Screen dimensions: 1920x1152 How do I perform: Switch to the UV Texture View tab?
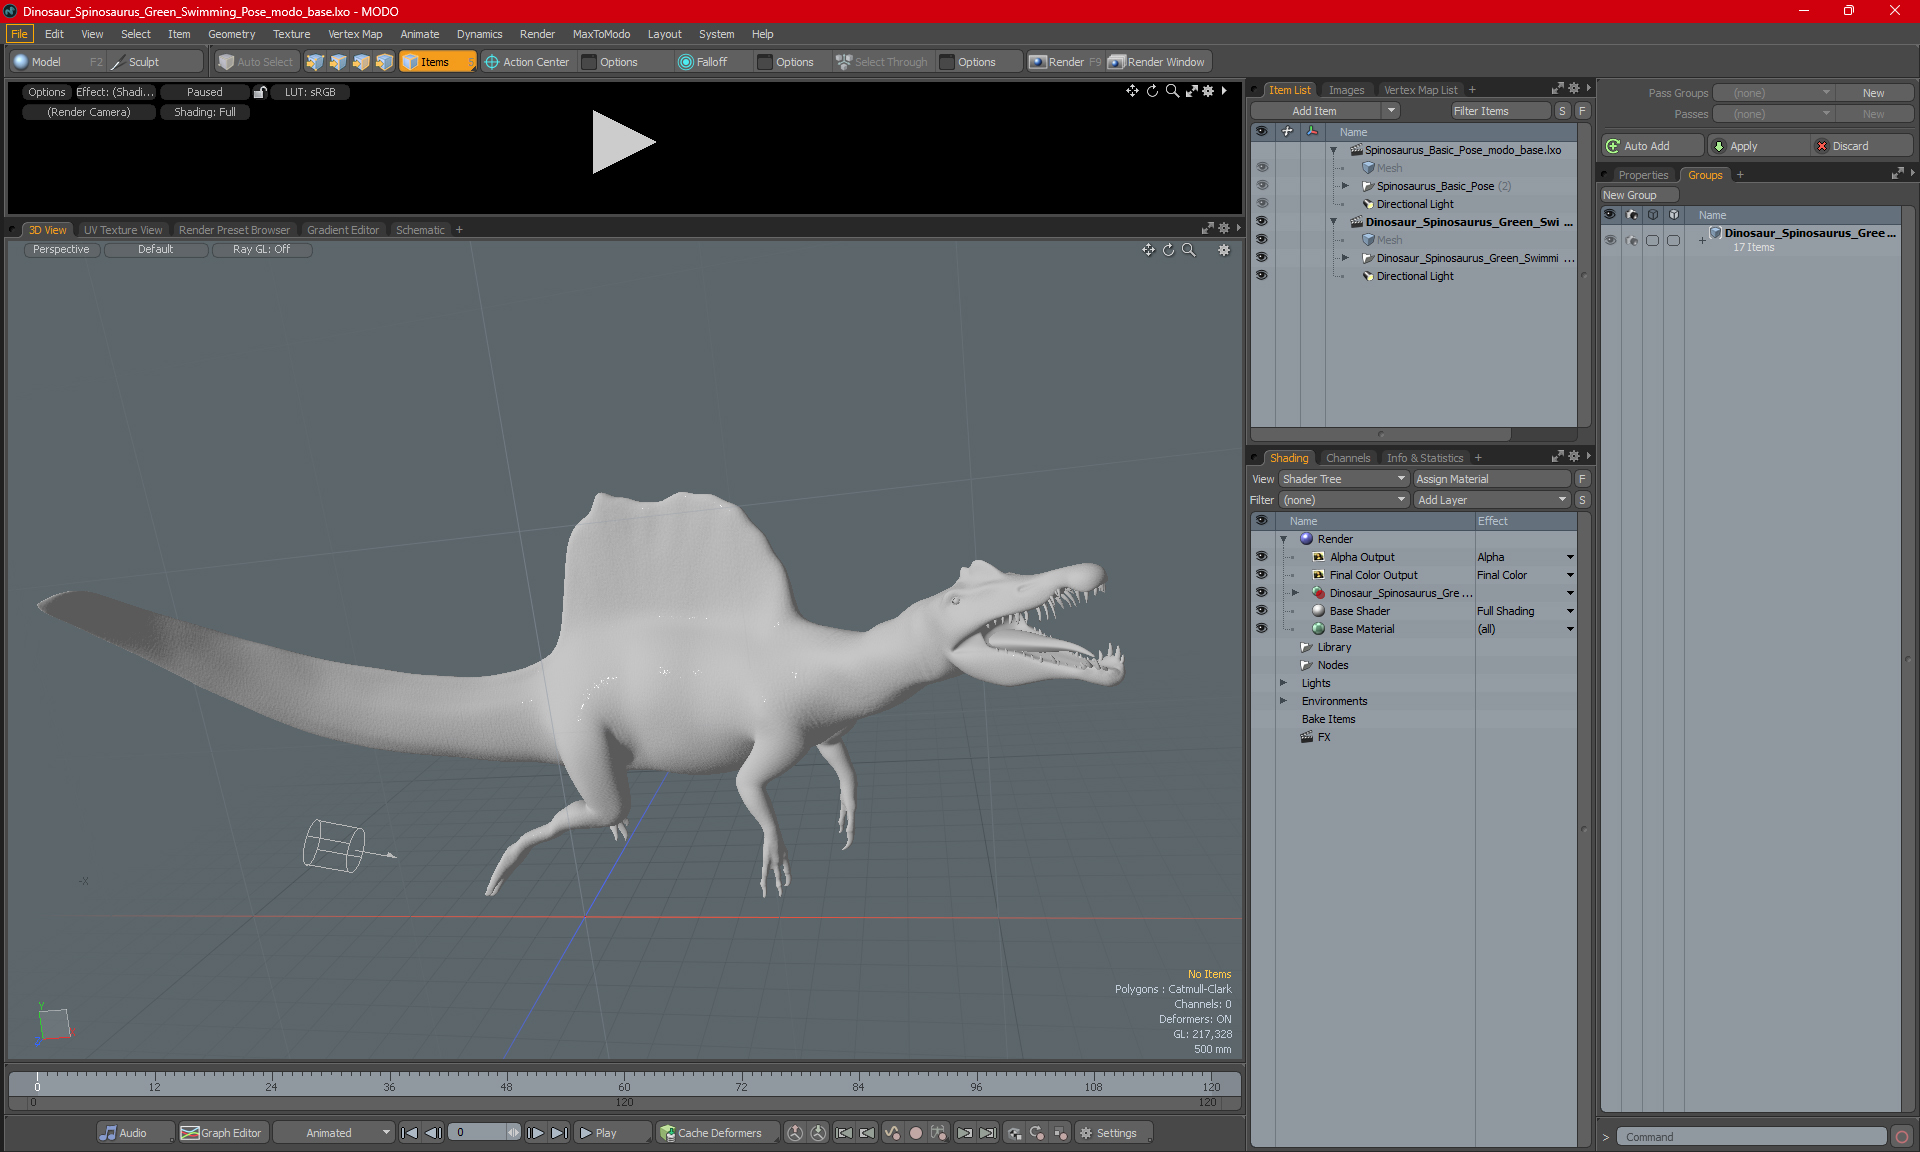coord(123,230)
